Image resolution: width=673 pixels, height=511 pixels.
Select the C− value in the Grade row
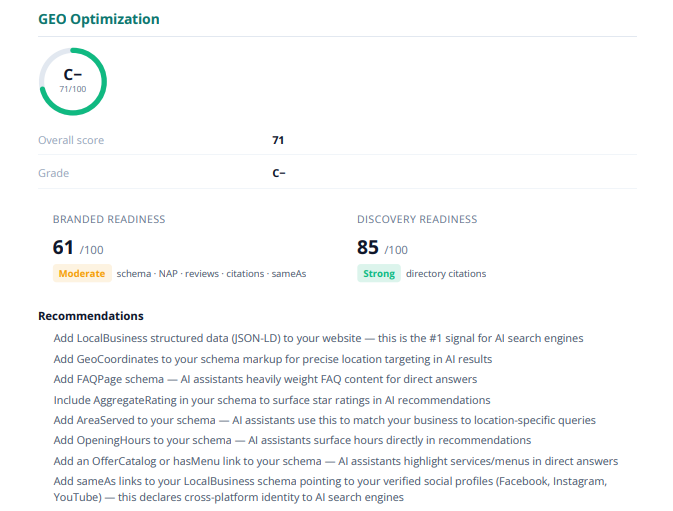(x=279, y=173)
